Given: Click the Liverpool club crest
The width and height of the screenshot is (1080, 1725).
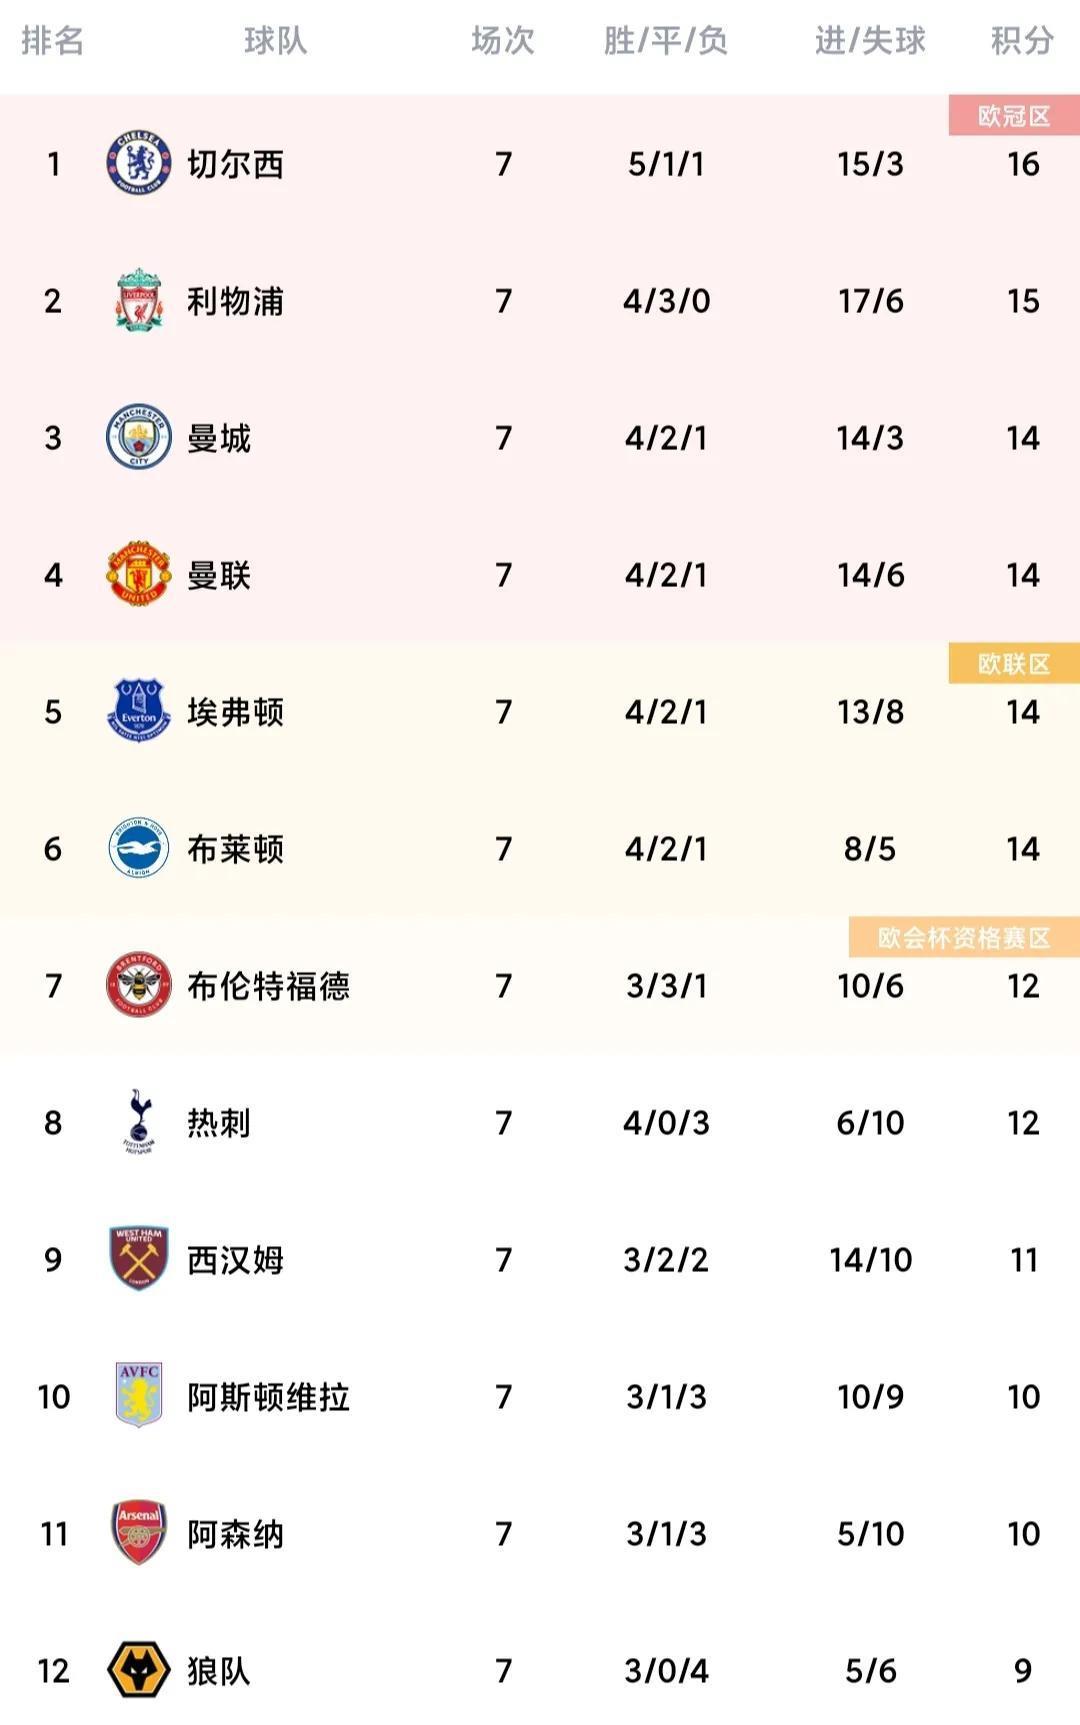Looking at the screenshot, I should click(x=139, y=300).
